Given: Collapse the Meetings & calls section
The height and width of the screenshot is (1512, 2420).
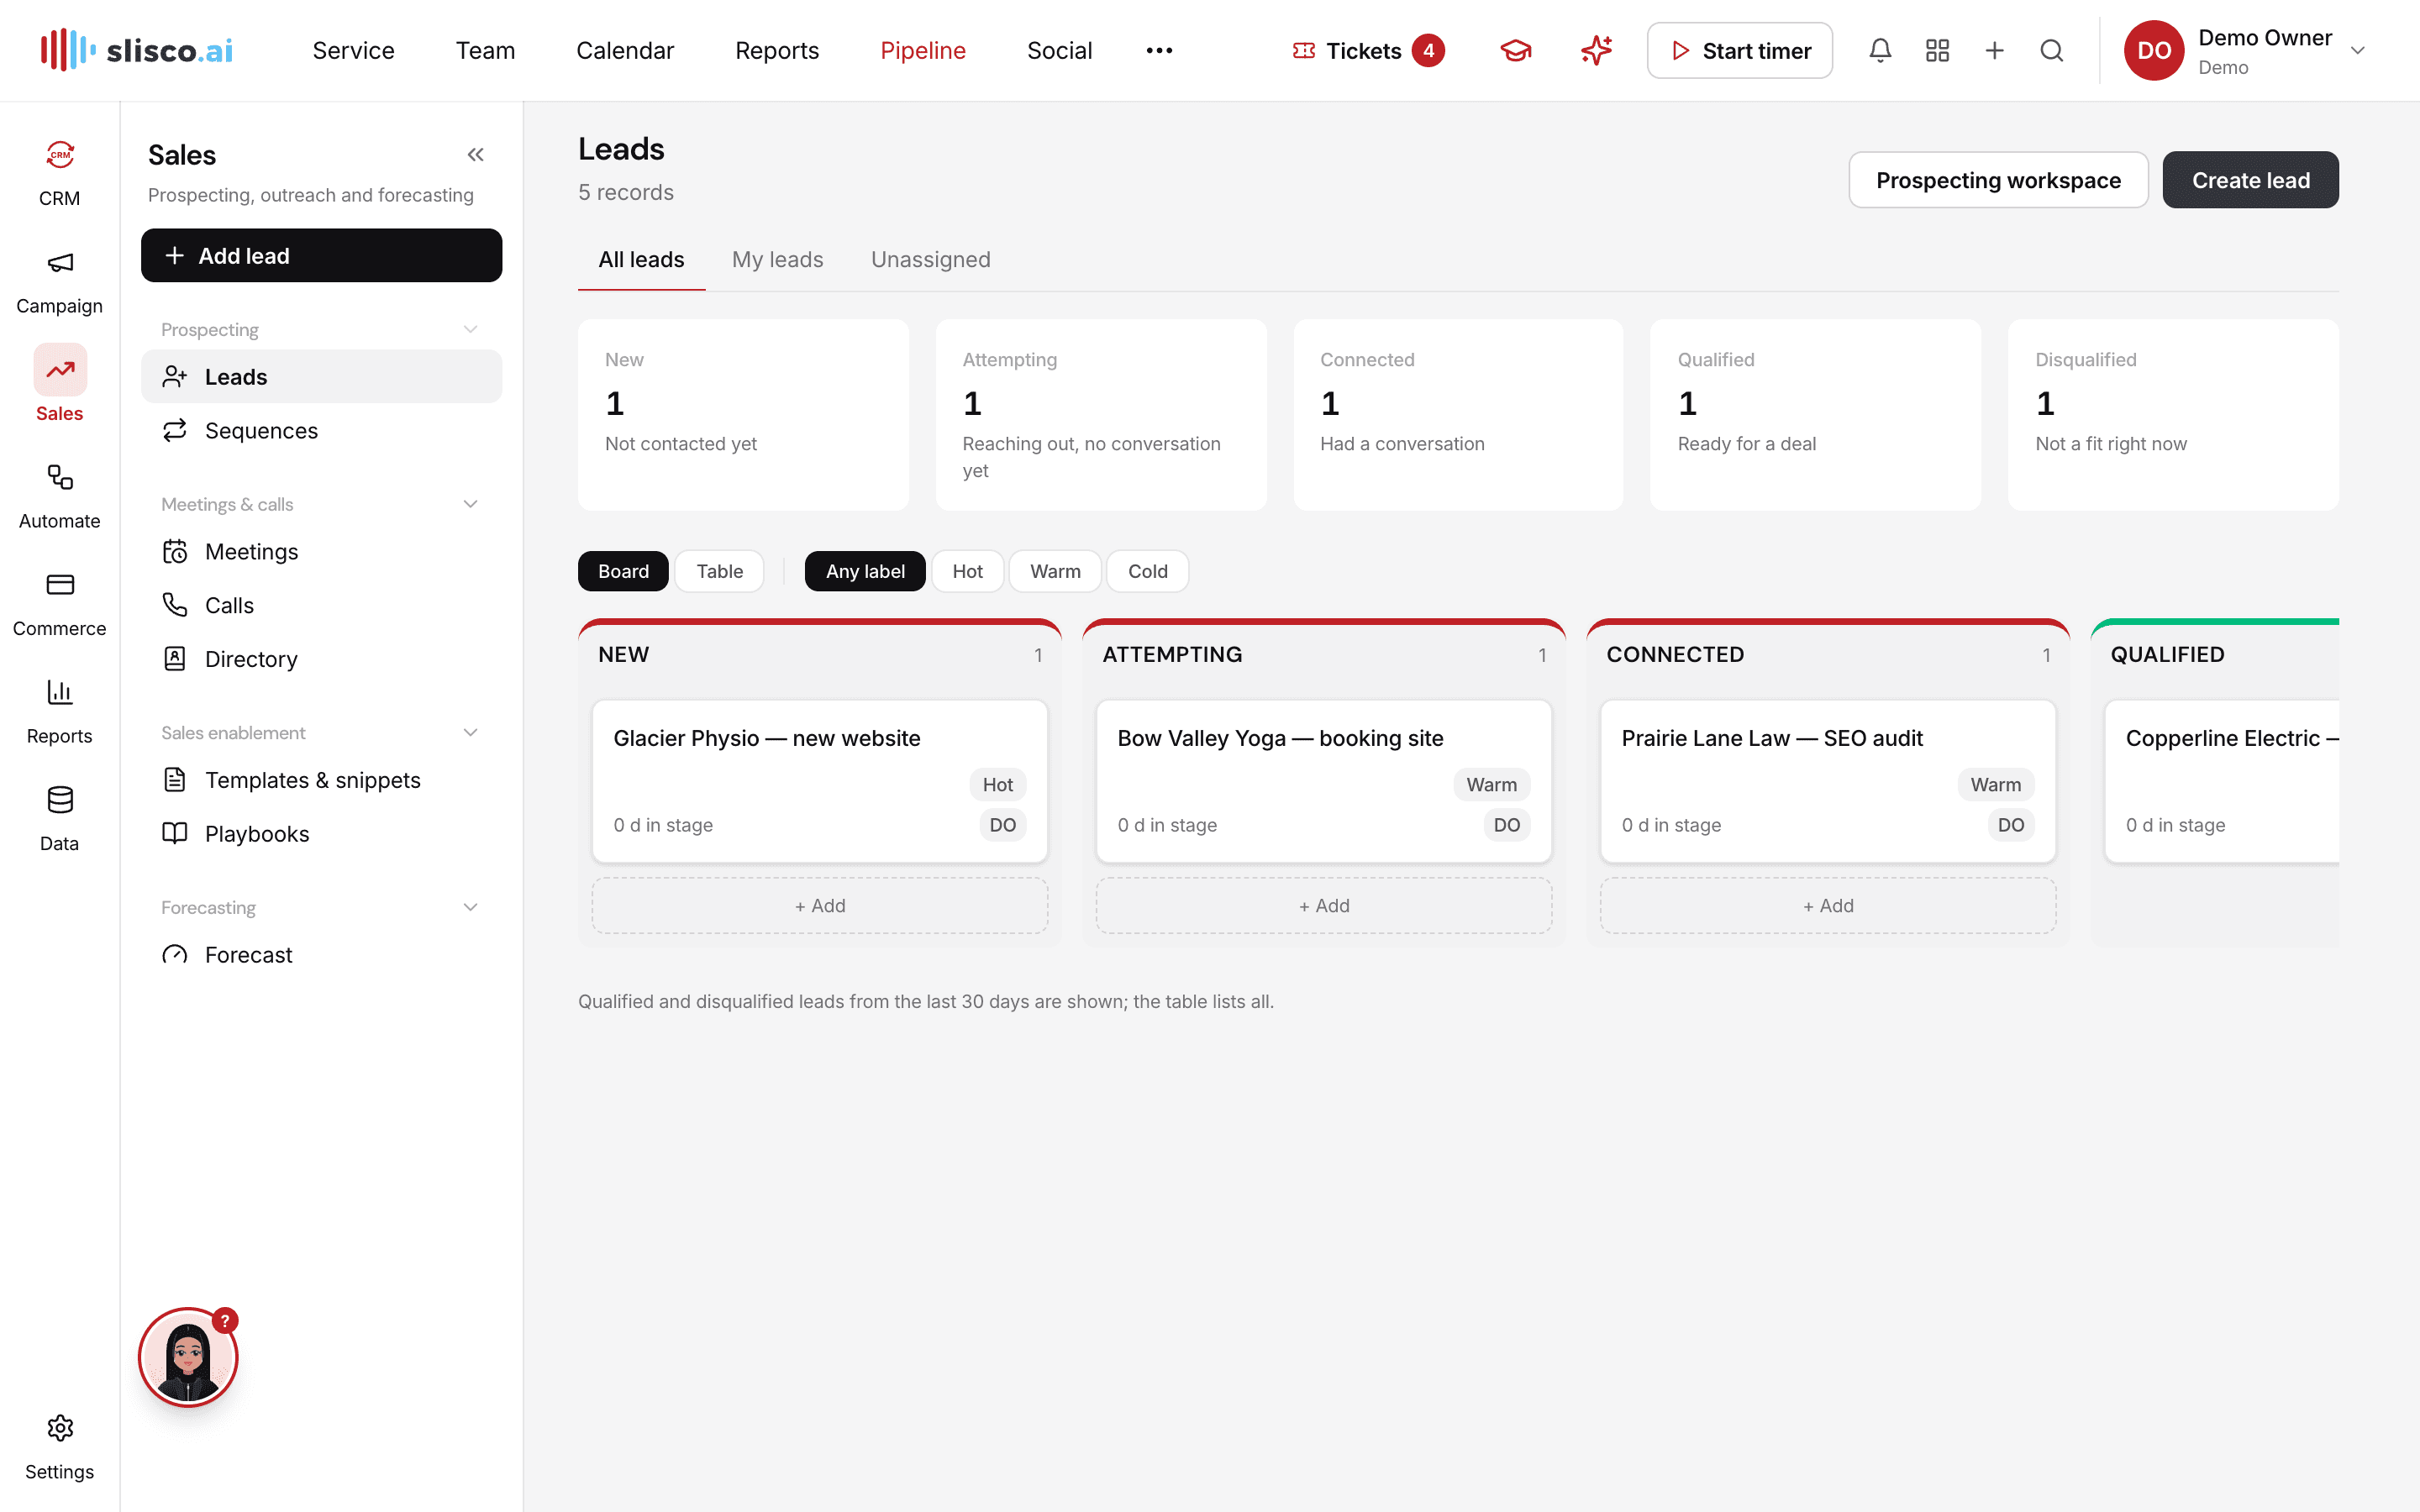Looking at the screenshot, I should coord(470,504).
